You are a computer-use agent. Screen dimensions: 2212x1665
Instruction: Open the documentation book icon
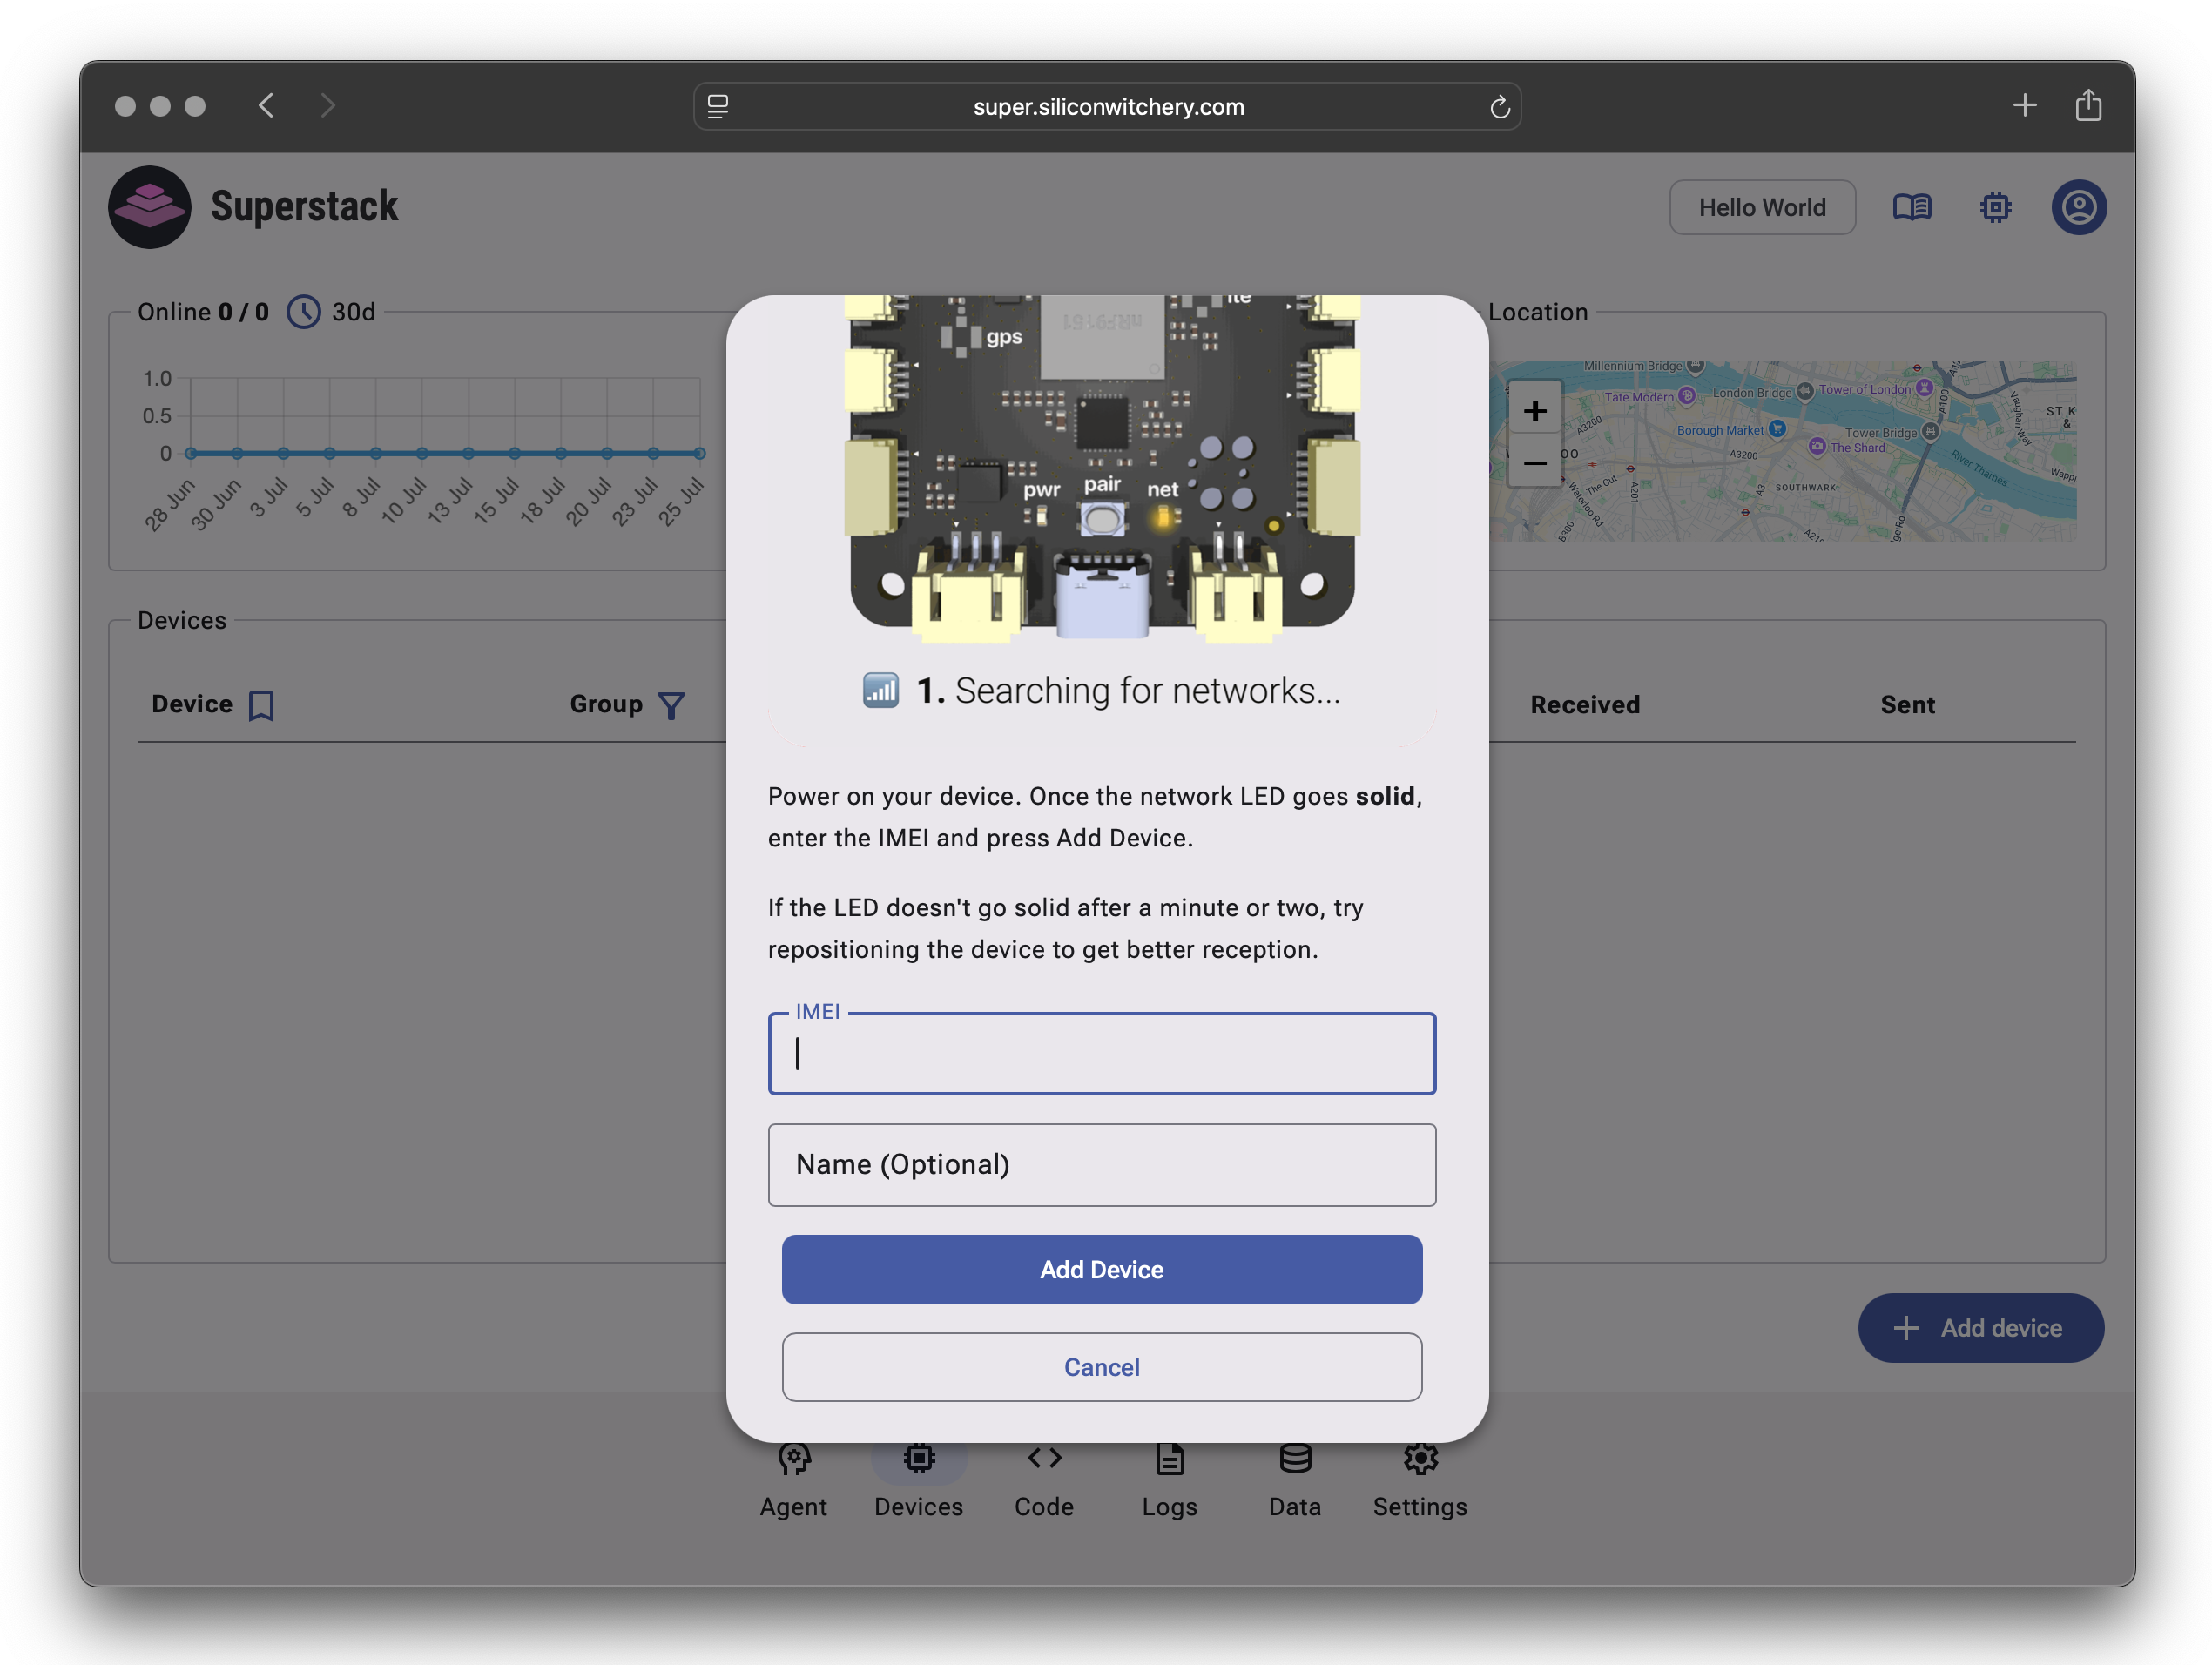1912,207
